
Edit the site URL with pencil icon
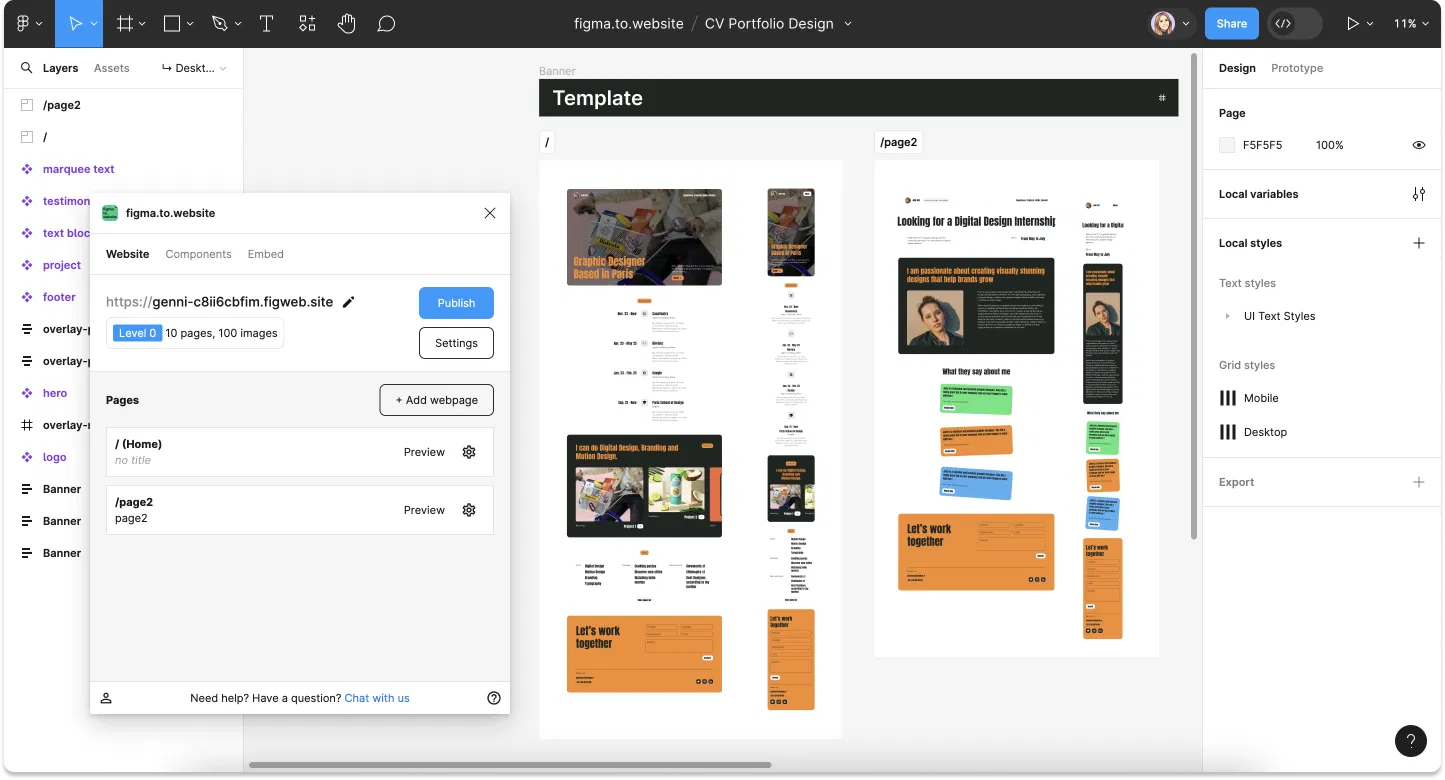point(349,302)
